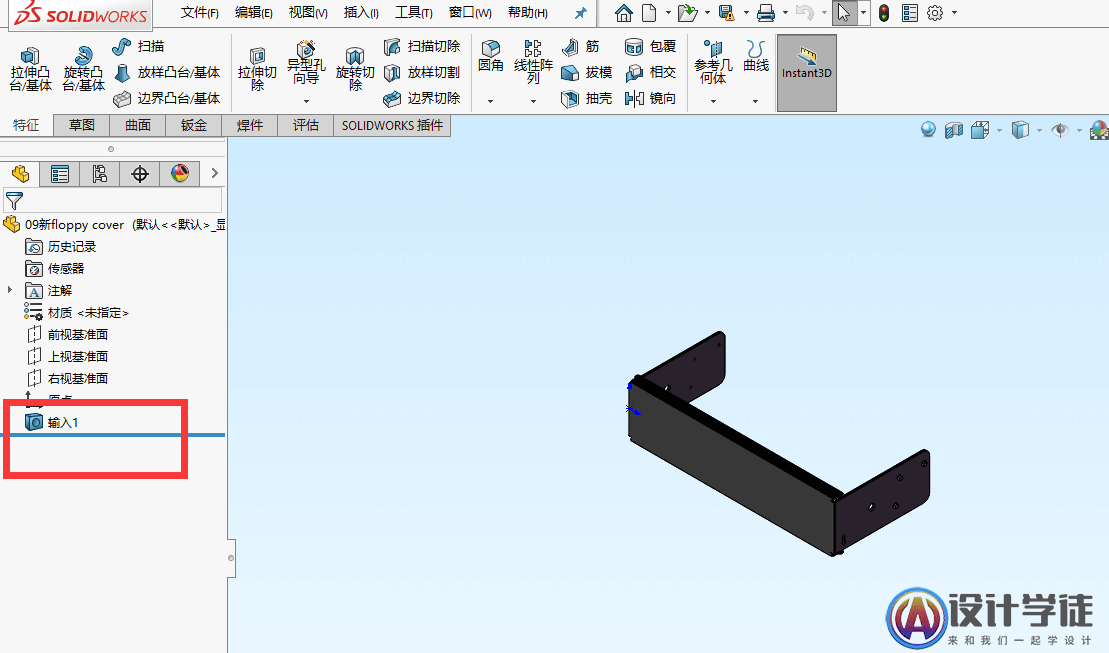Click the Boundary Boss/Base (边界凸台/基体) tool

point(167,98)
